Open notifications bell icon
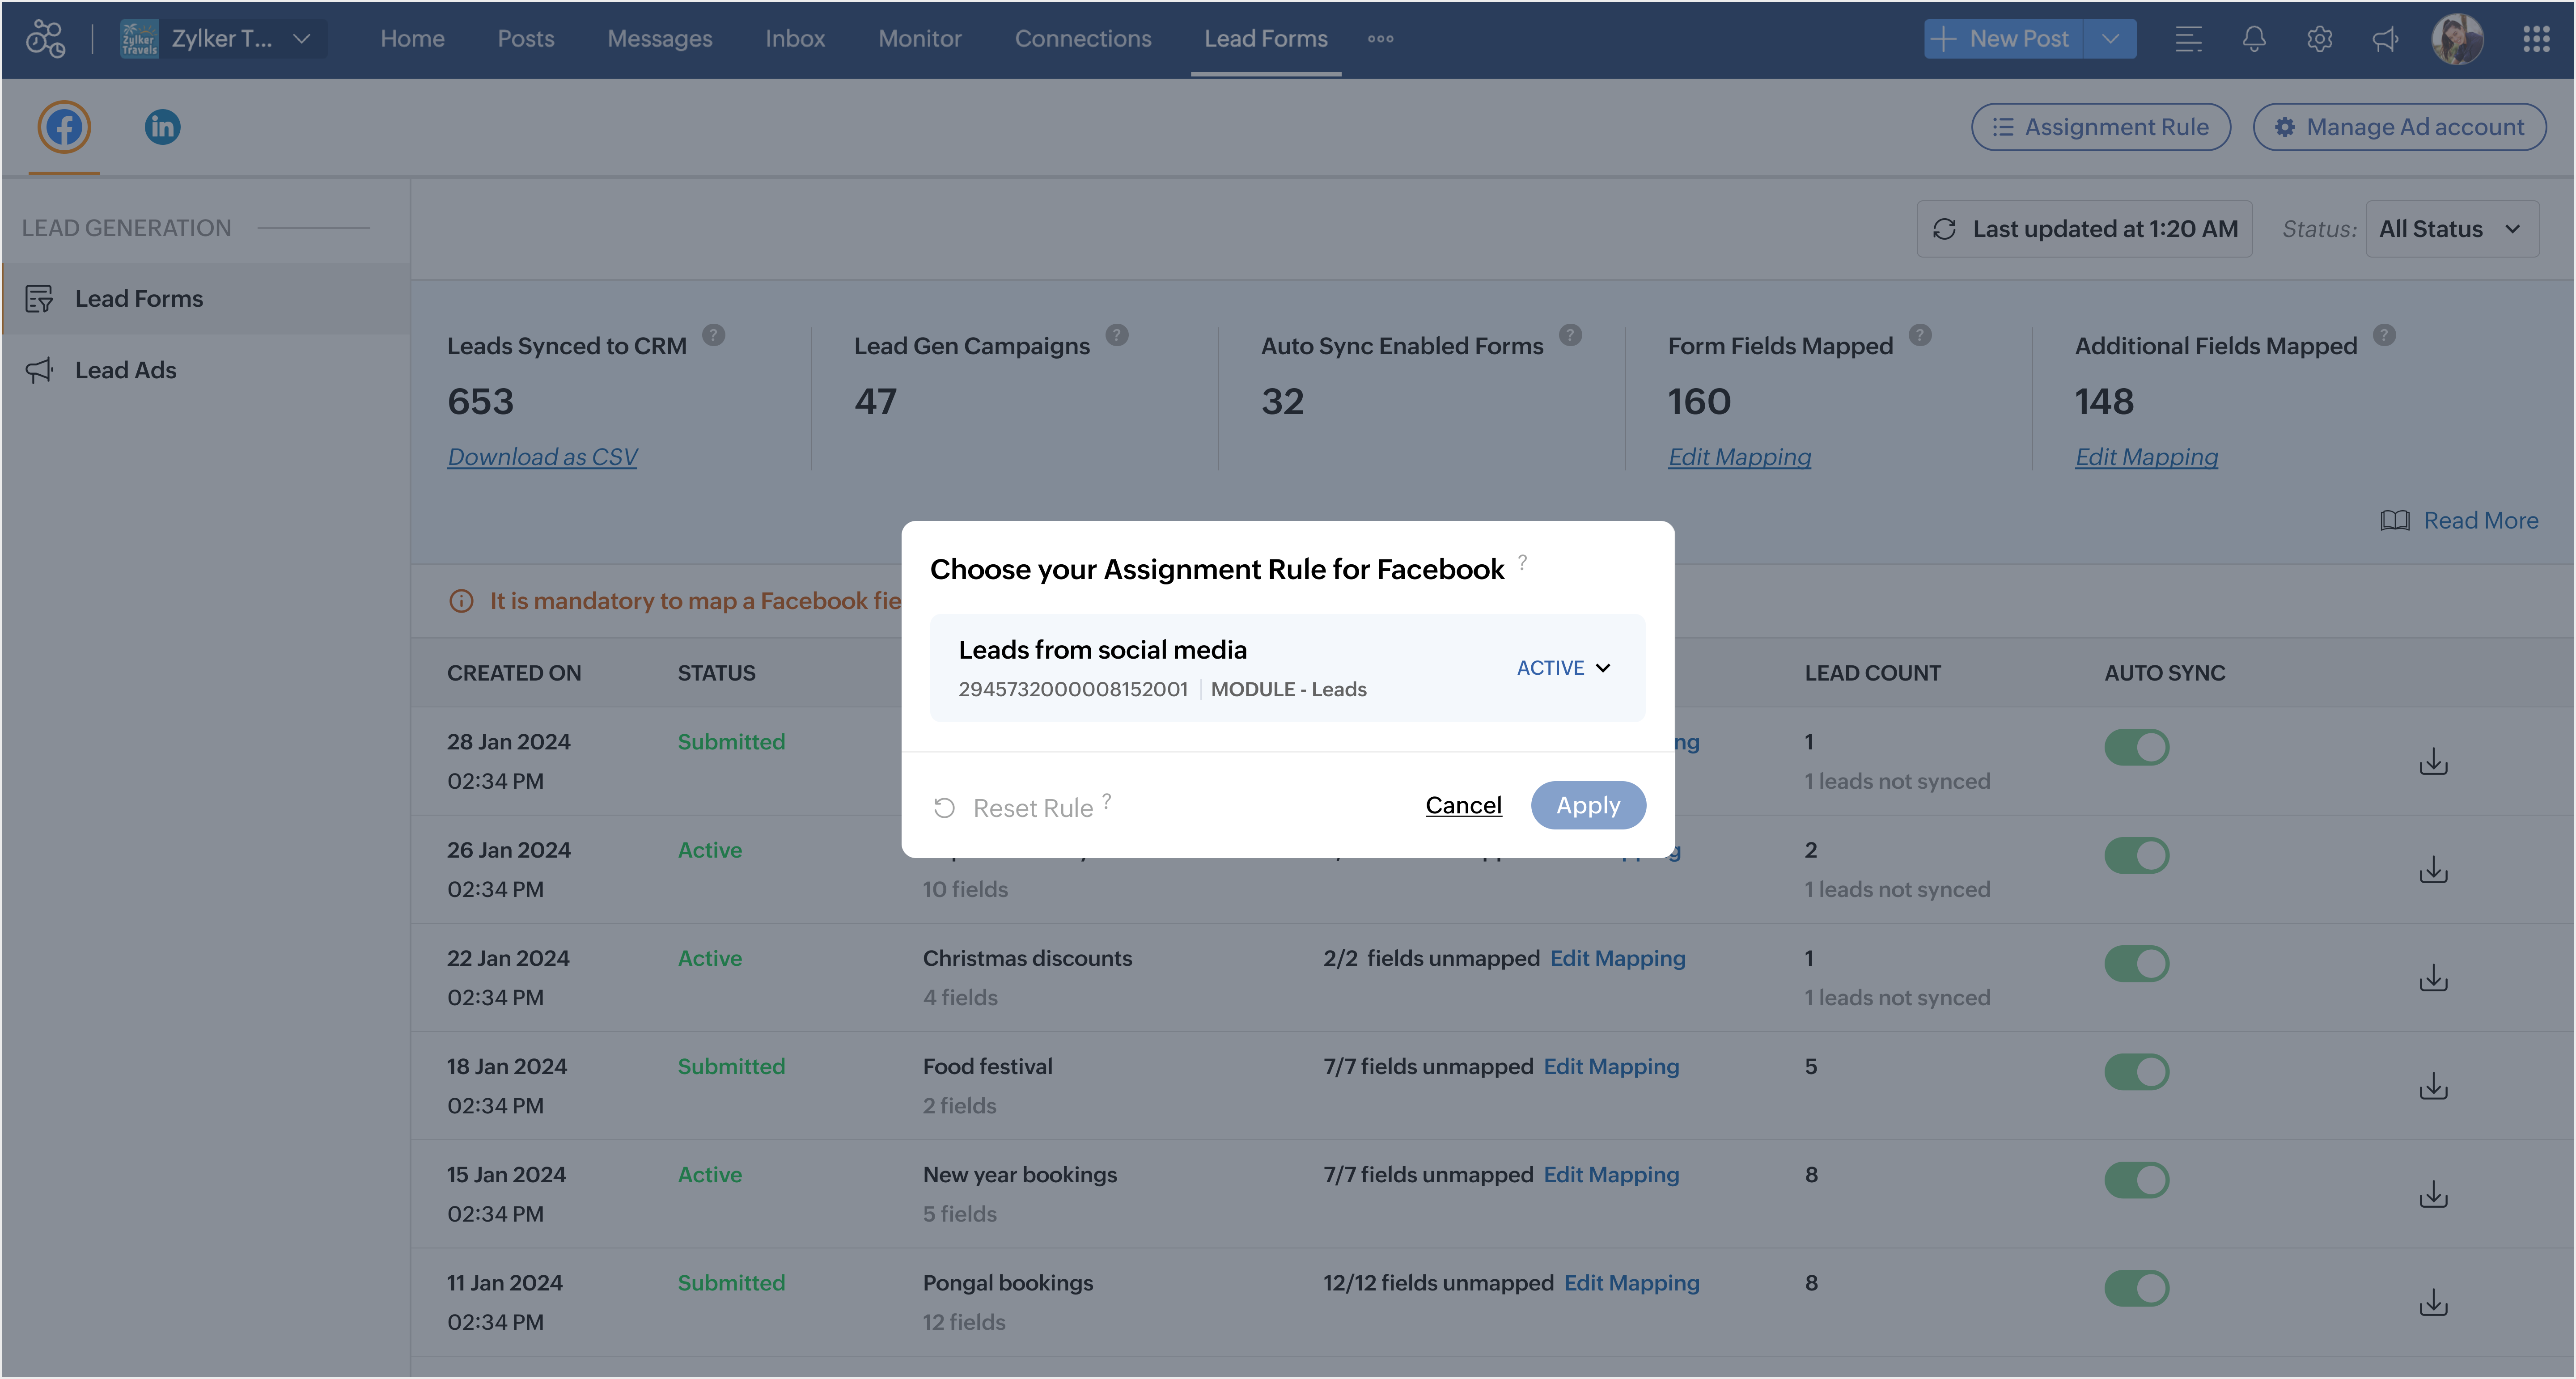Image resolution: width=2576 pixels, height=1379 pixels. tap(2253, 39)
